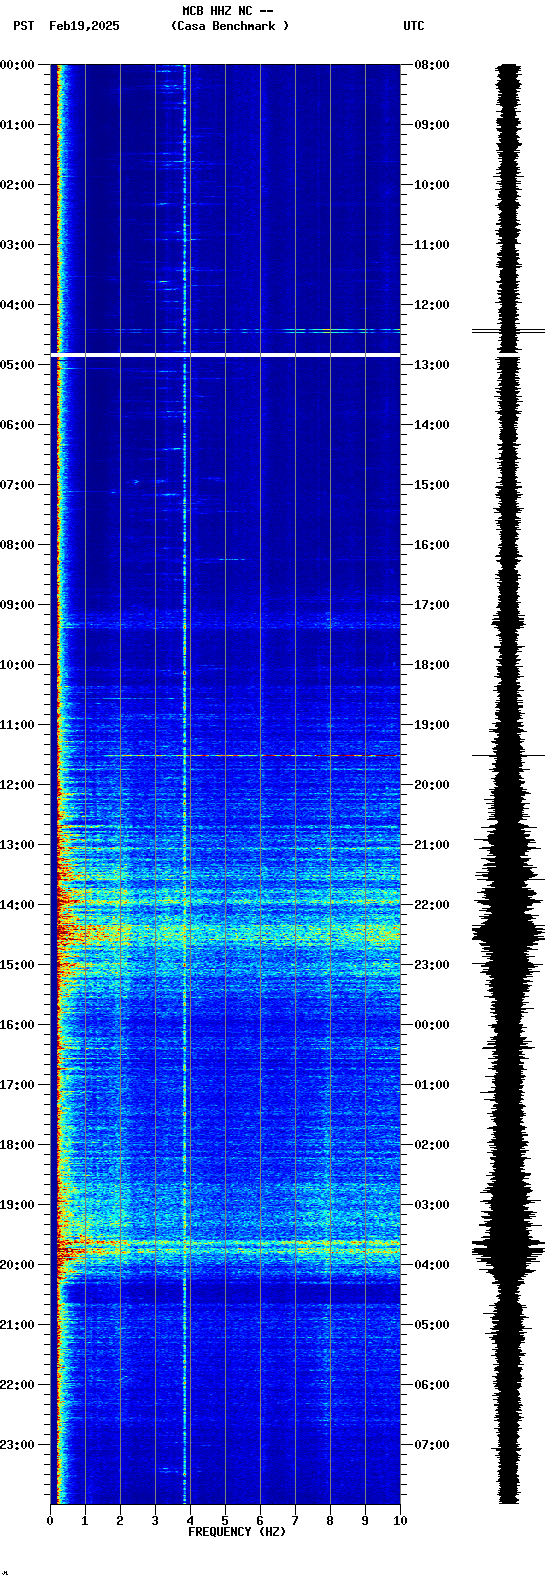Click the frequency axis tick label "10"
This screenshot has height=1584, width=552.
point(400,1521)
